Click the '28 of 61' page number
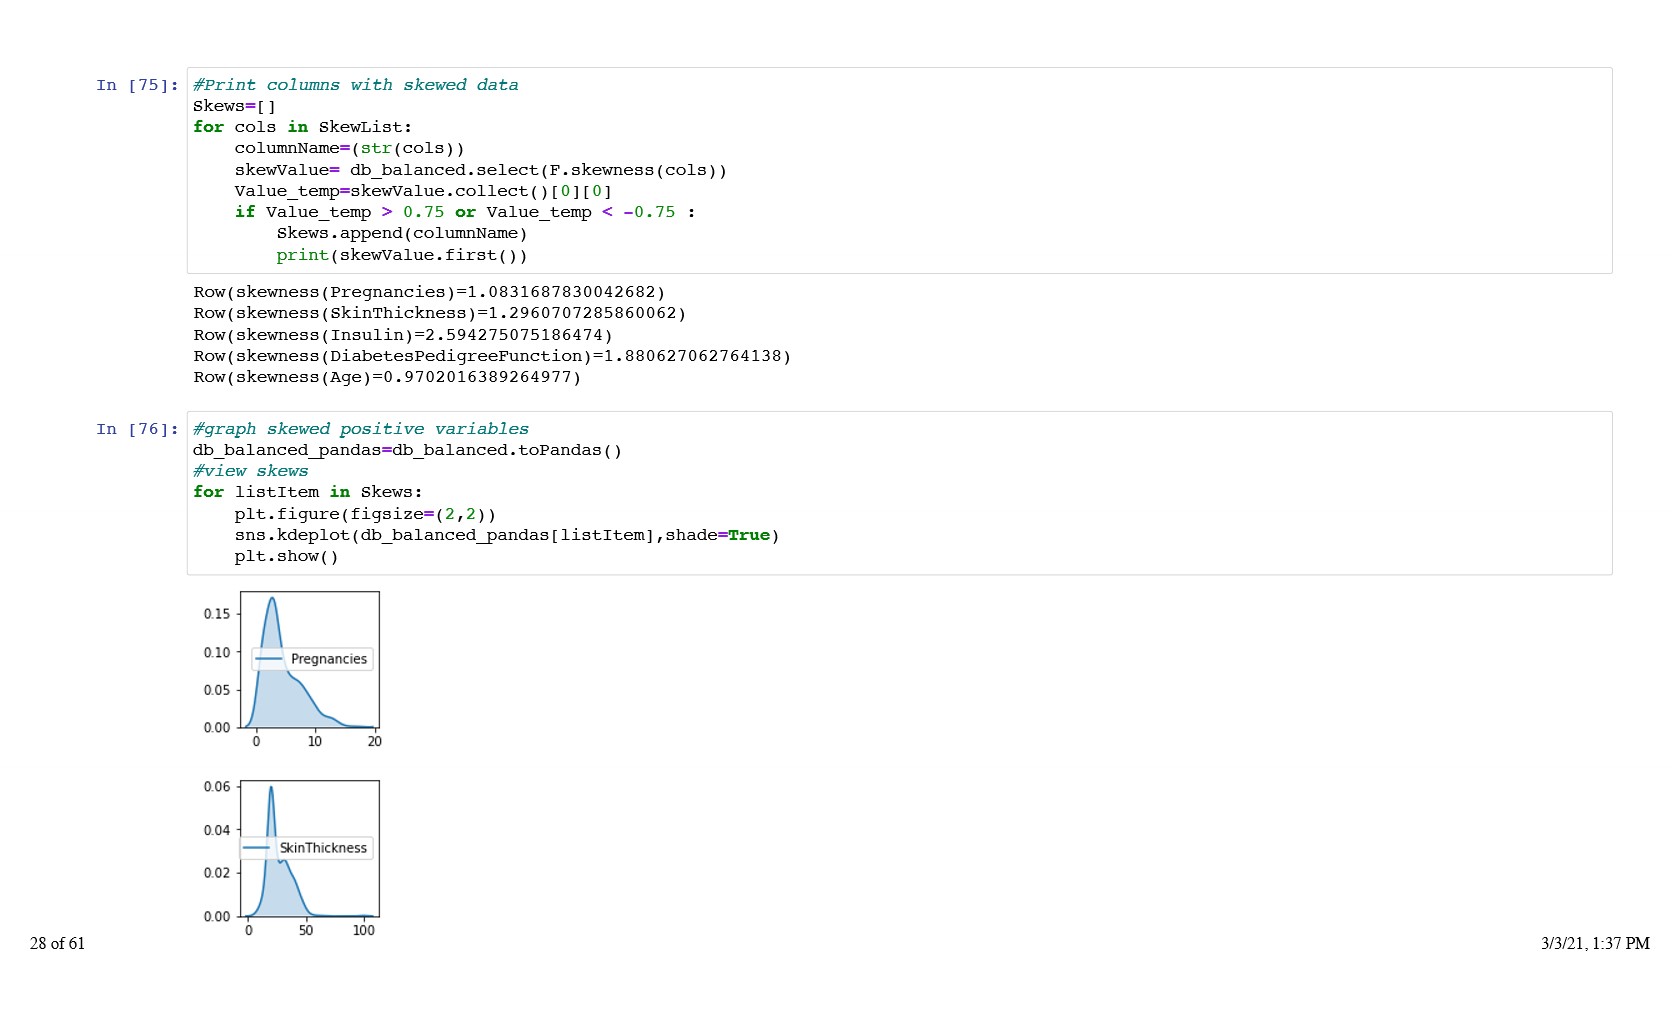This screenshot has height=1020, width=1680. (x=57, y=943)
